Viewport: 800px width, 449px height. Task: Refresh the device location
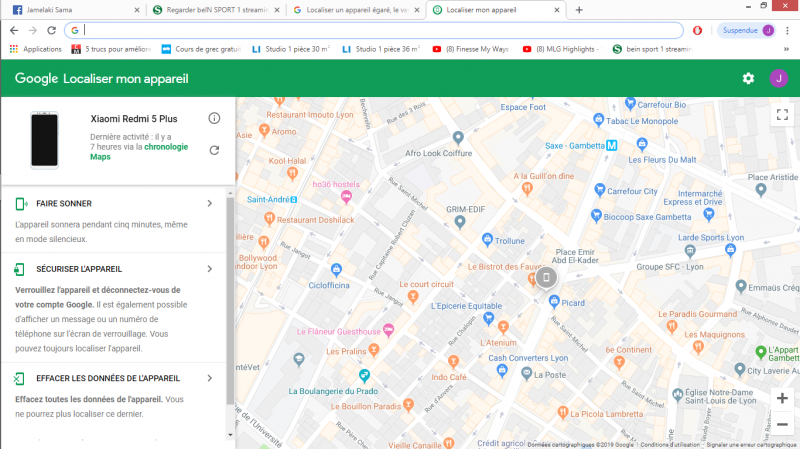214,150
